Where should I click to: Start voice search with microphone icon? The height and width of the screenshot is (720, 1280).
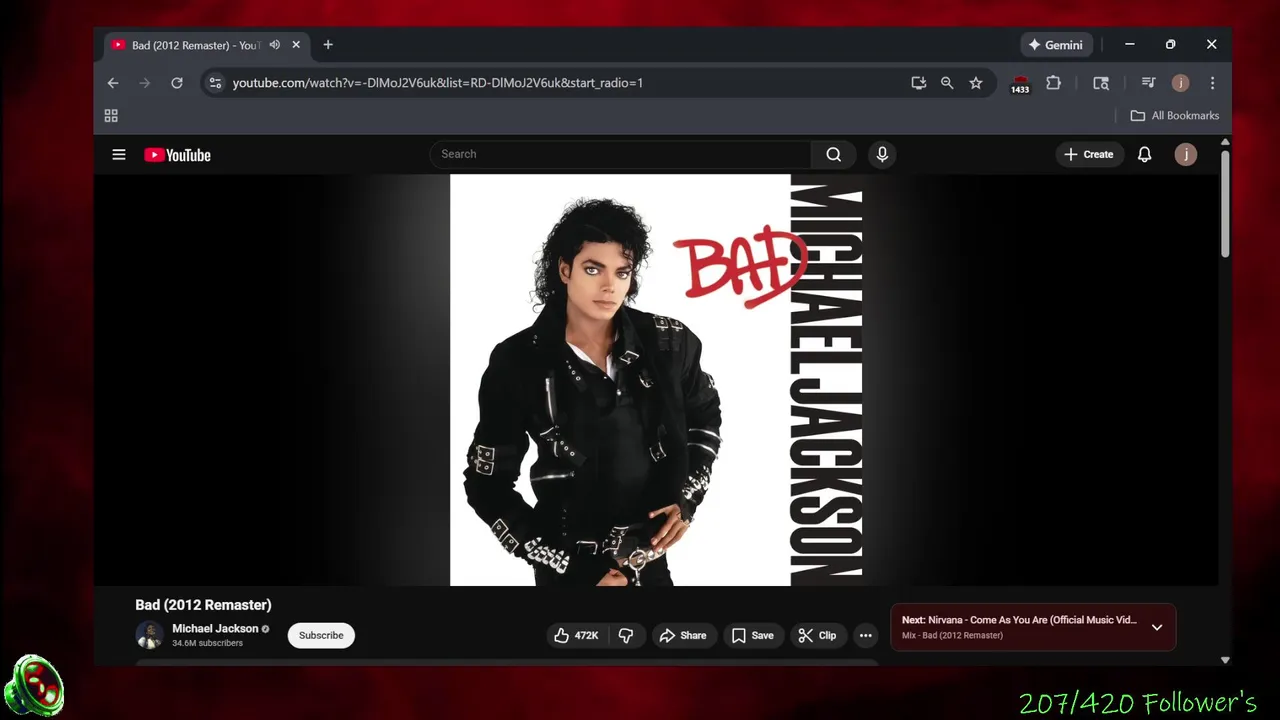coord(882,154)
